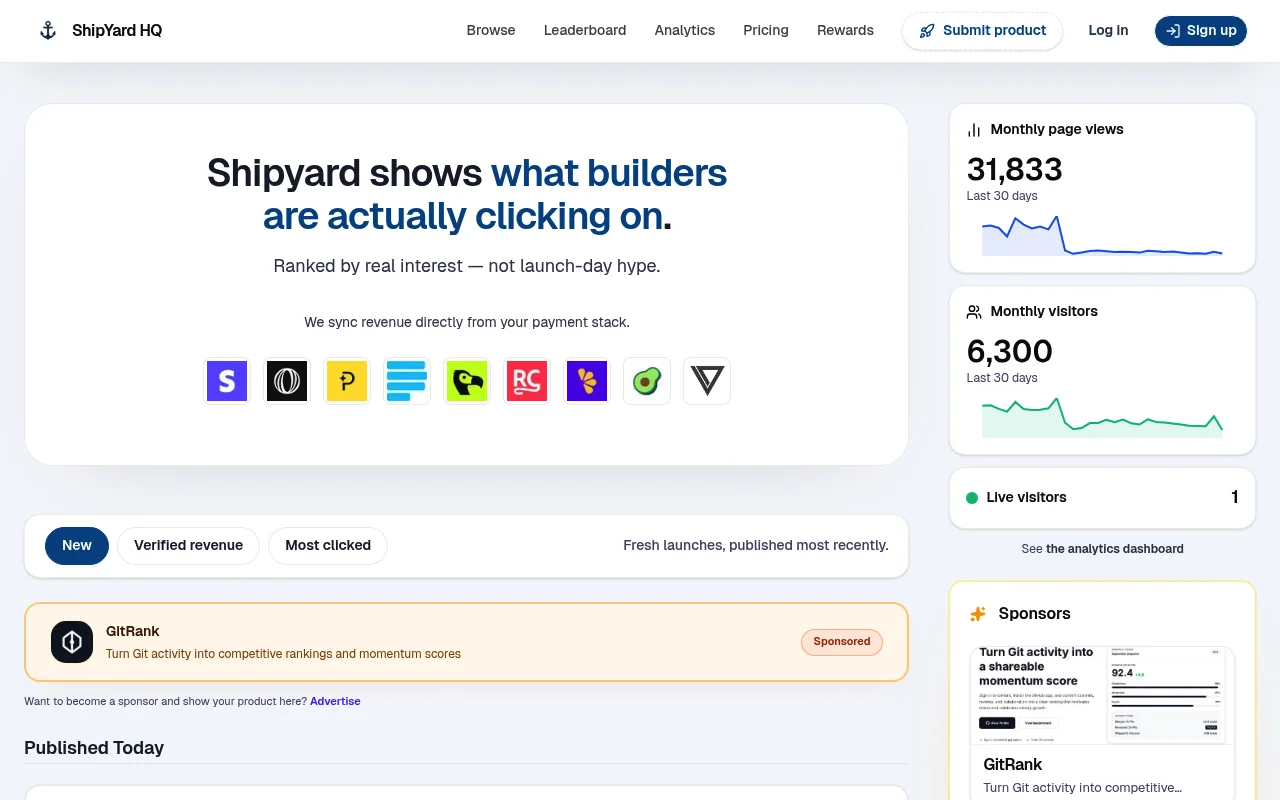Click the sparkle icon beside Sponsors heading
Image resolution: width=1280 pixels, height=800 pixels.
[978, 613]
